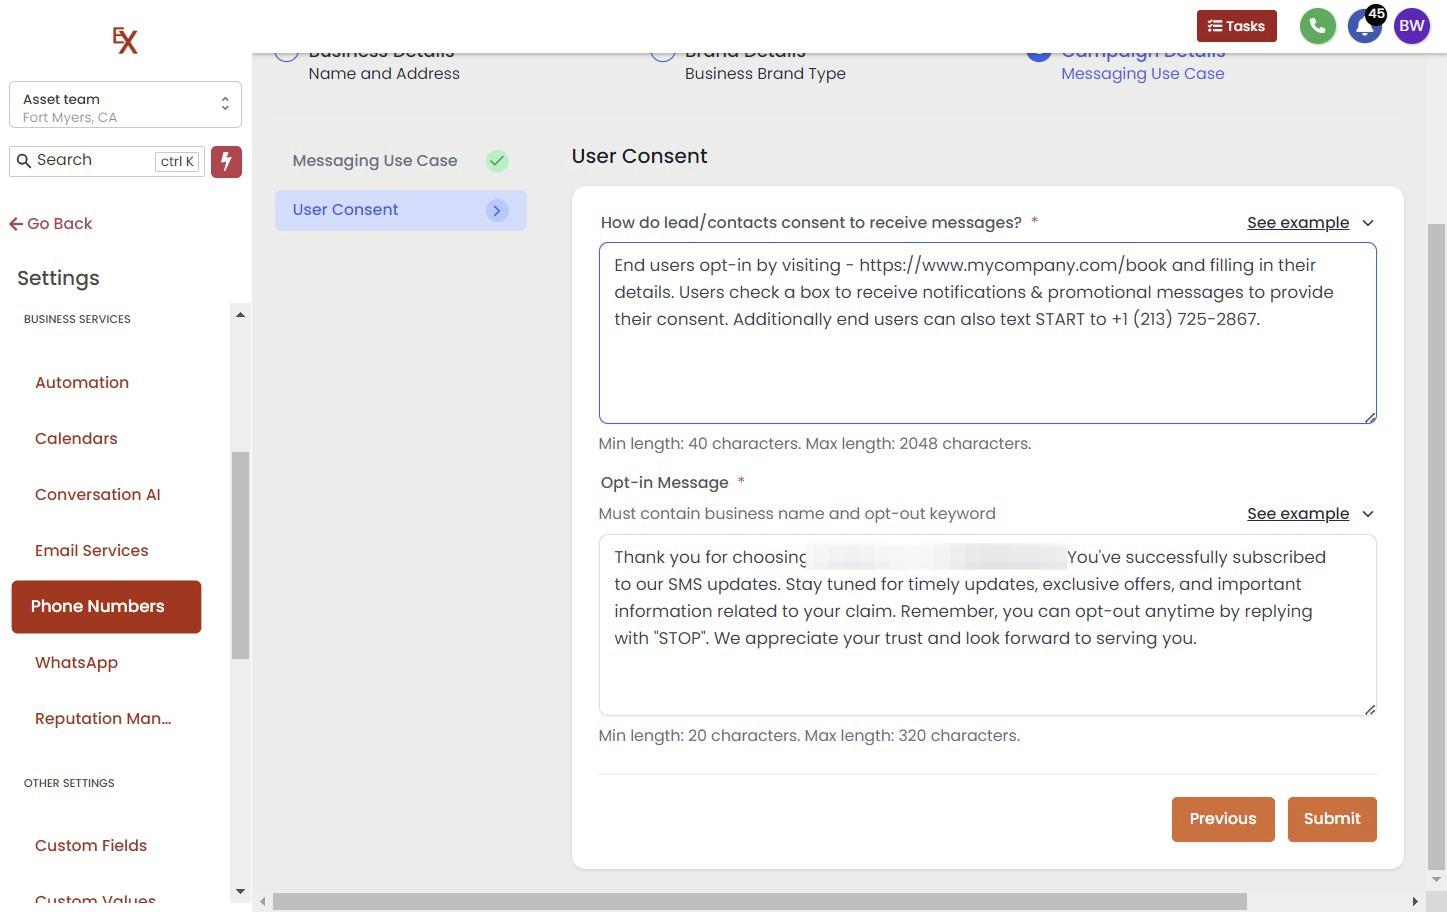1447x912 pixels.
Task: Click the Previous button
Action: (x=1222, y=819)
